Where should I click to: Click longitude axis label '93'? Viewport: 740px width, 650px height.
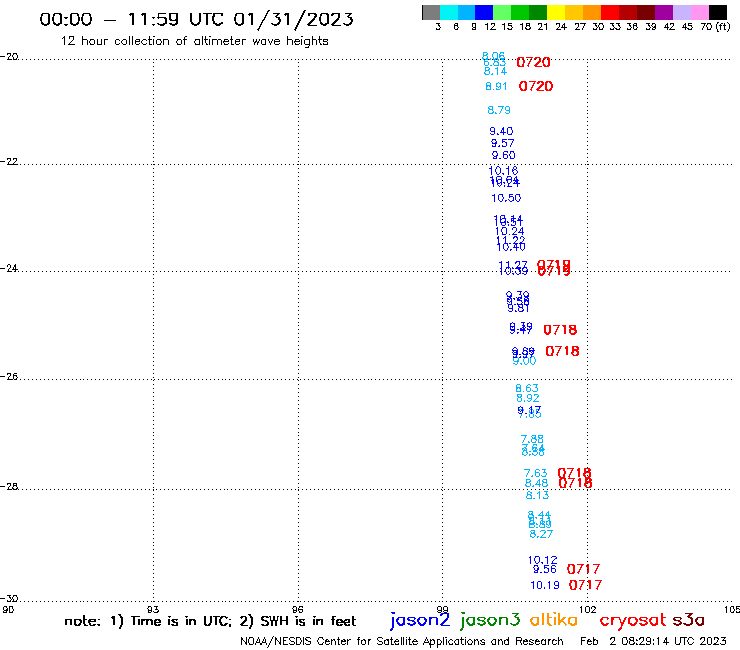(153, 610)
